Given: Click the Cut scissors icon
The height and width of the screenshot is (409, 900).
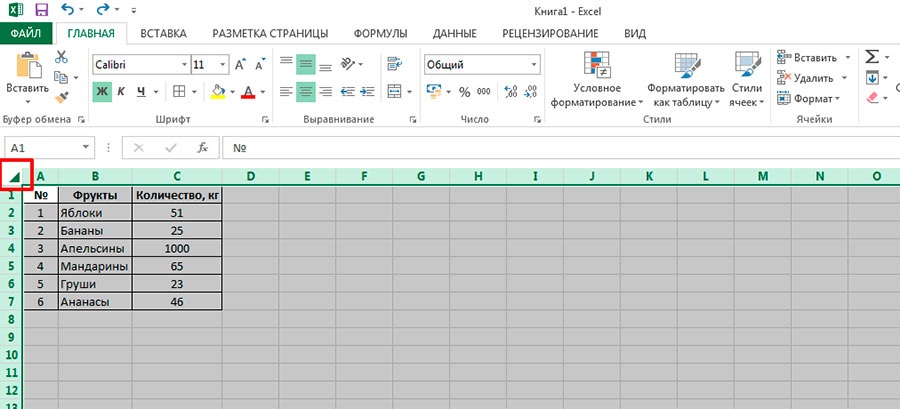Looking at the screenshot, I should [61, 58].
